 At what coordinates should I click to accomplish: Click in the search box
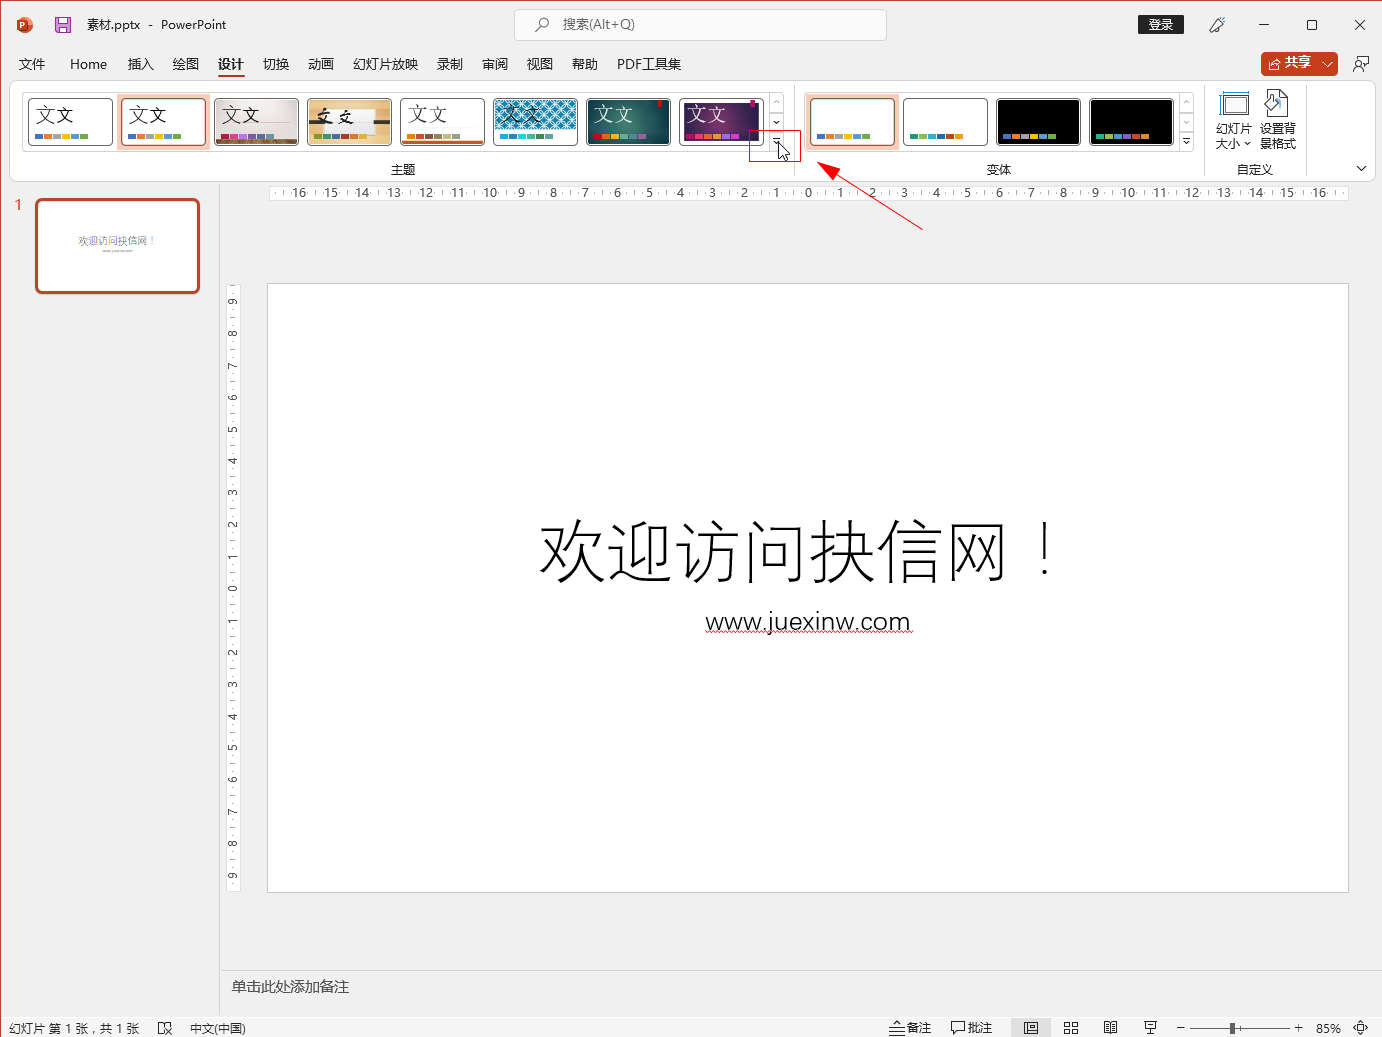click(700, 25)
